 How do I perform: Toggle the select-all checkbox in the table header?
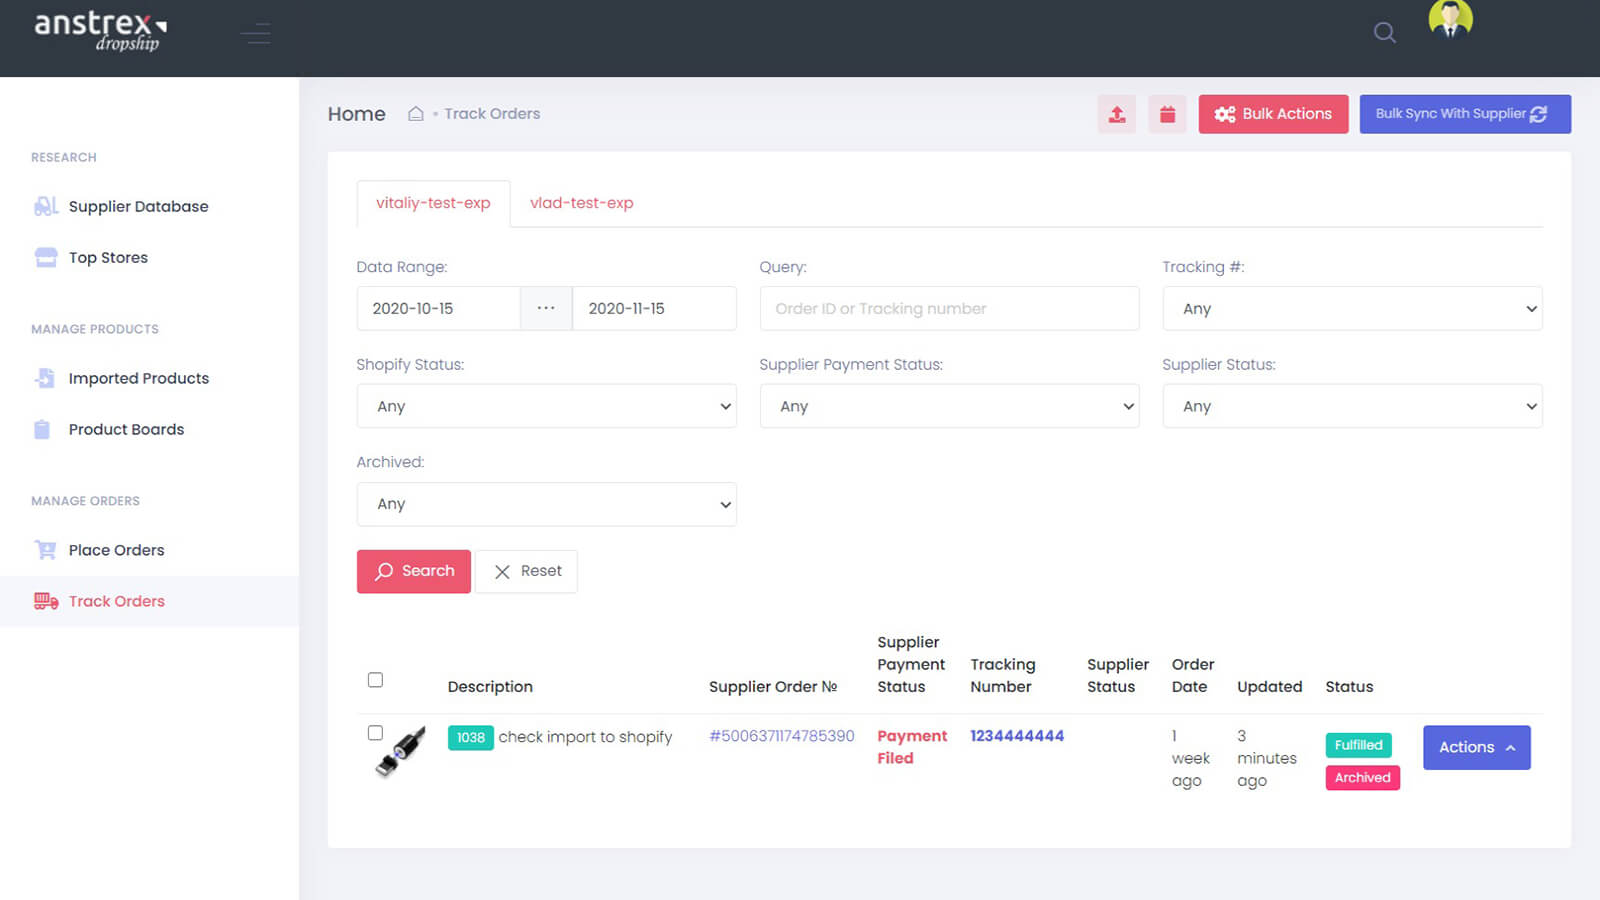click(375, 679)
